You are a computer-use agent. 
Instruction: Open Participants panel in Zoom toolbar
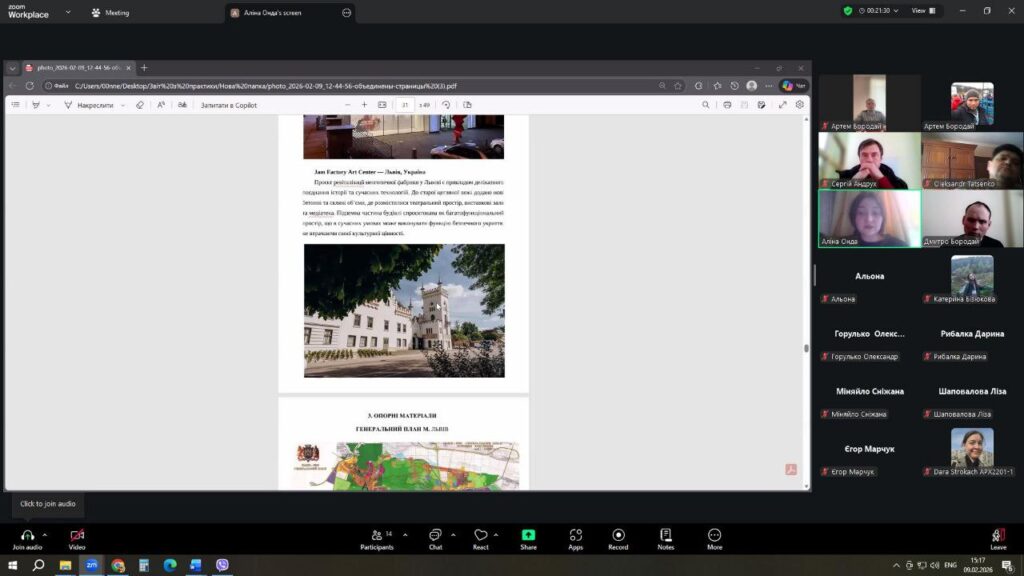click(376, 536)
